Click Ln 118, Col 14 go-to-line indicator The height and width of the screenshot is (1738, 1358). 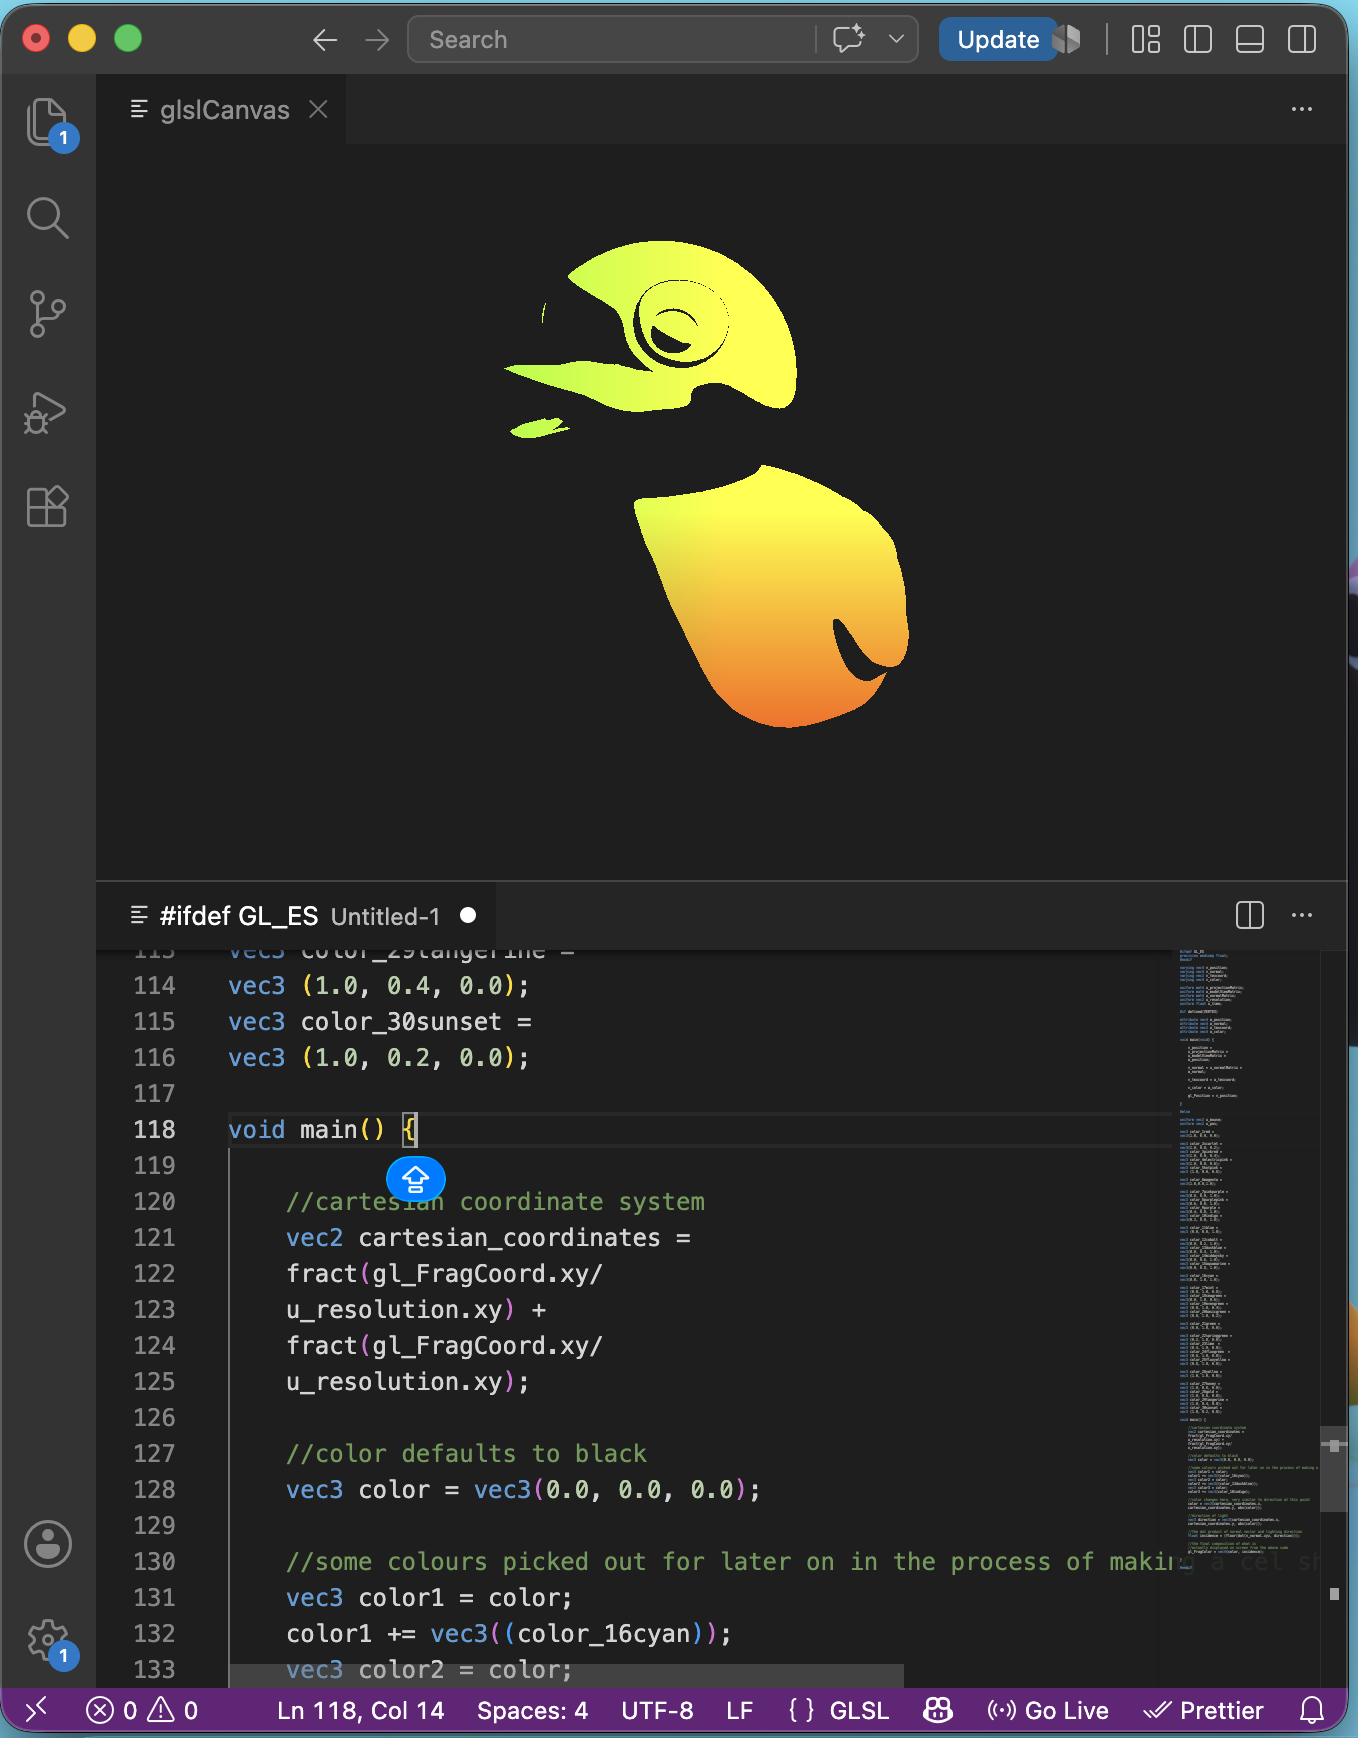tap(360, 1711)
